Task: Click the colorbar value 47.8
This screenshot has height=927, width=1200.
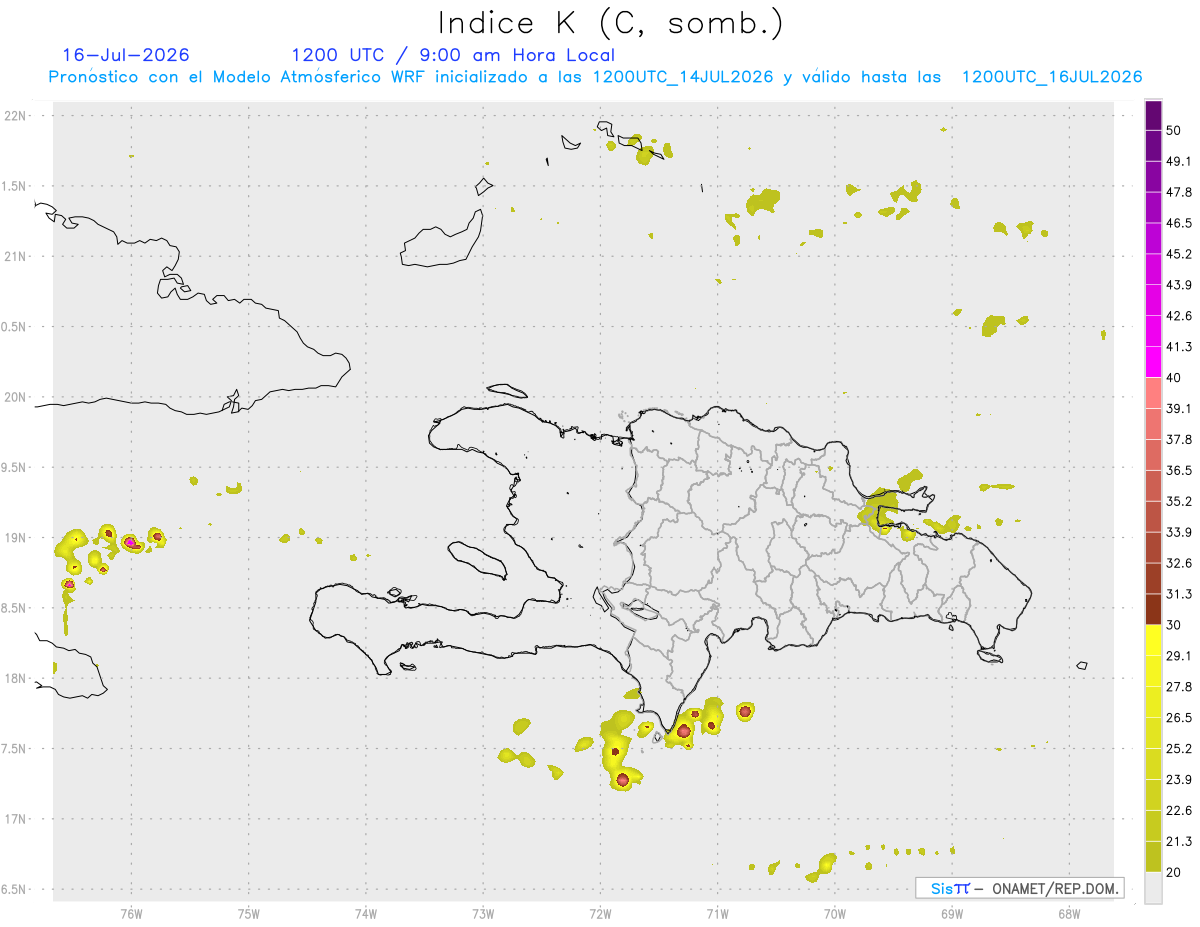Action: (1179, 192)
